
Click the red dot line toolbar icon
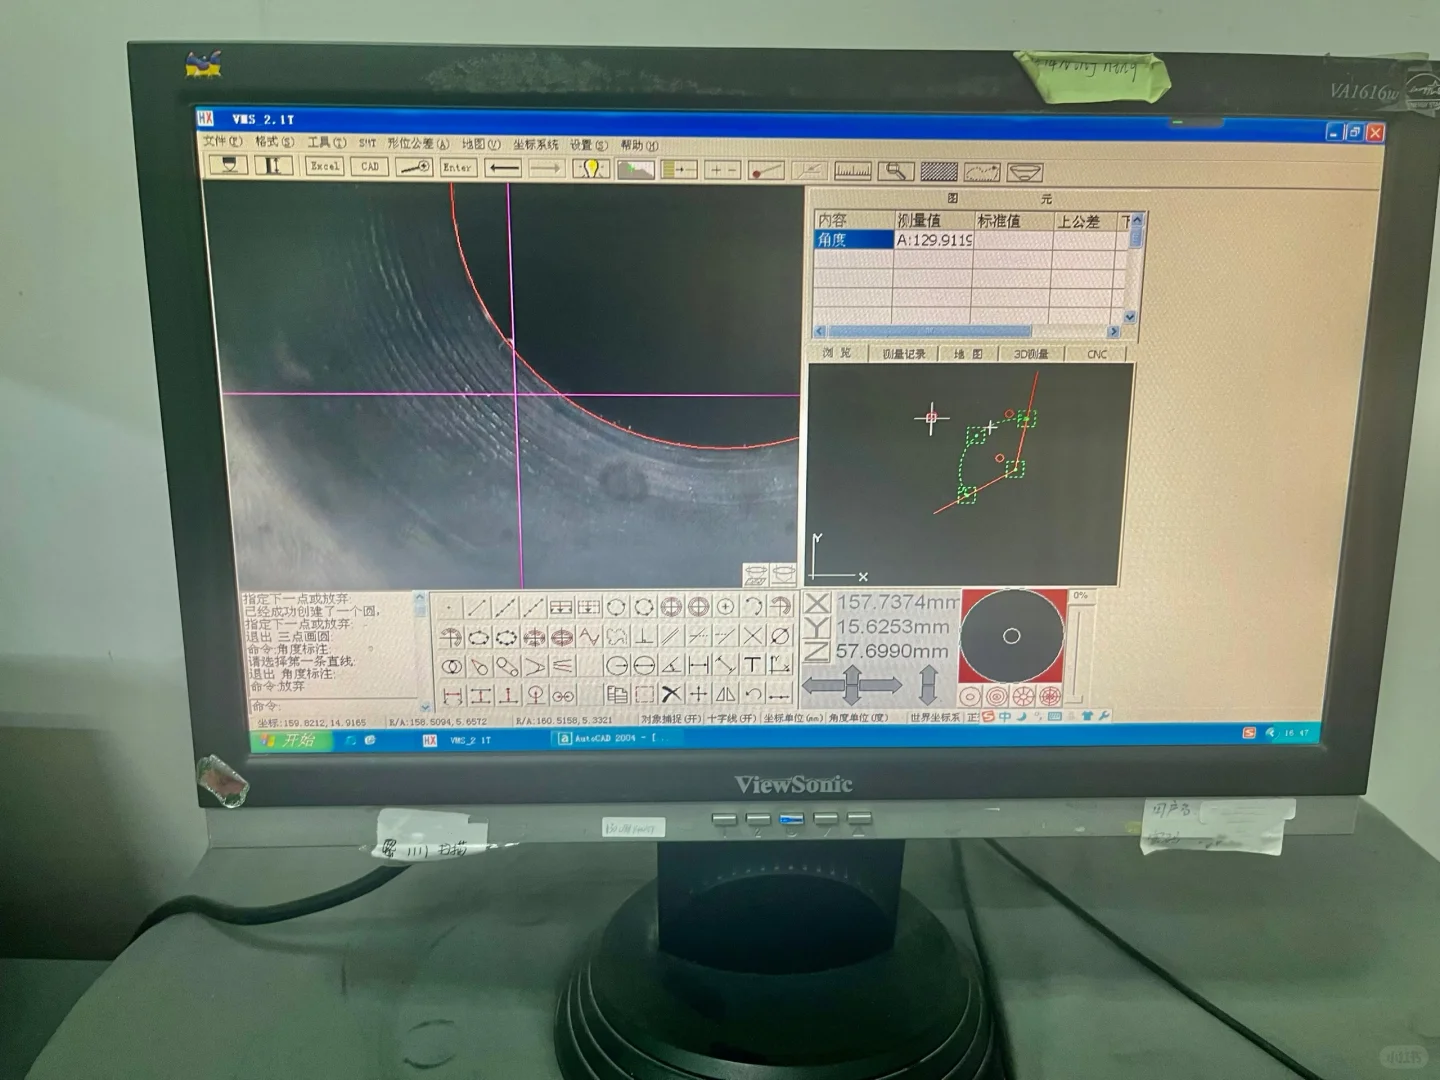(x=766, y=171)
